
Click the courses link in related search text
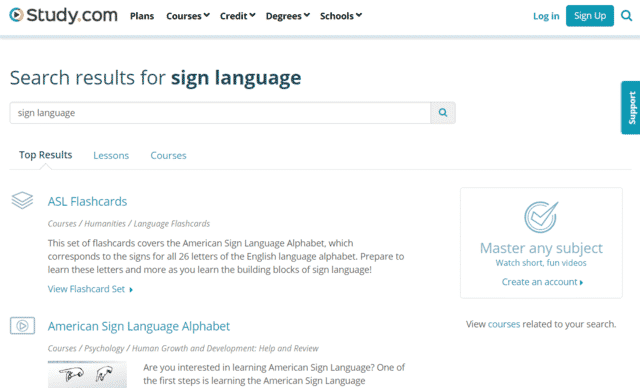pyautogui.click(x=504, y=324)
